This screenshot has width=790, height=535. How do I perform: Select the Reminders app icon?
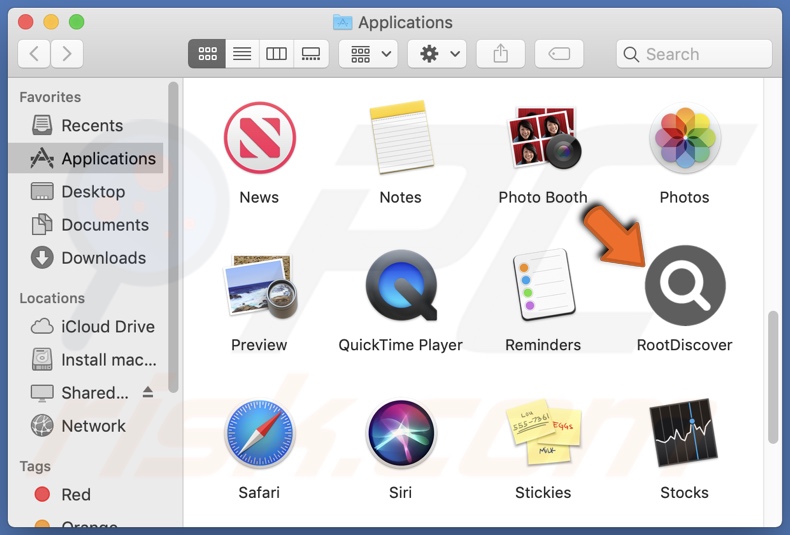(543, 286)
